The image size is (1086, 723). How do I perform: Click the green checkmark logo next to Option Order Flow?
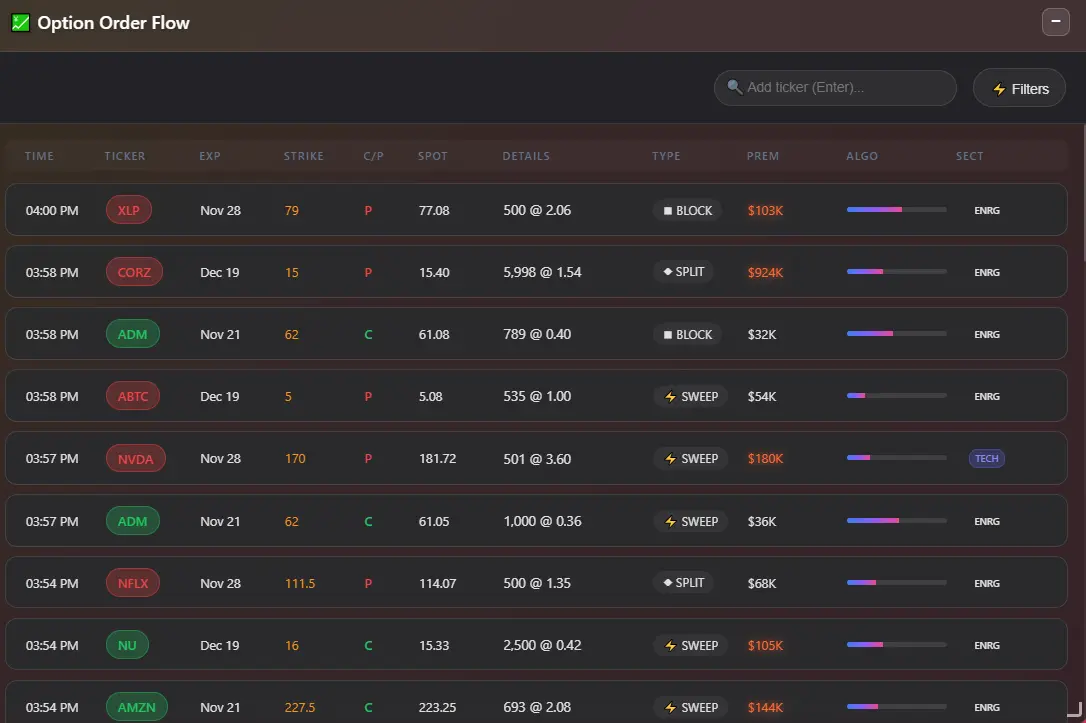point(19,21)
